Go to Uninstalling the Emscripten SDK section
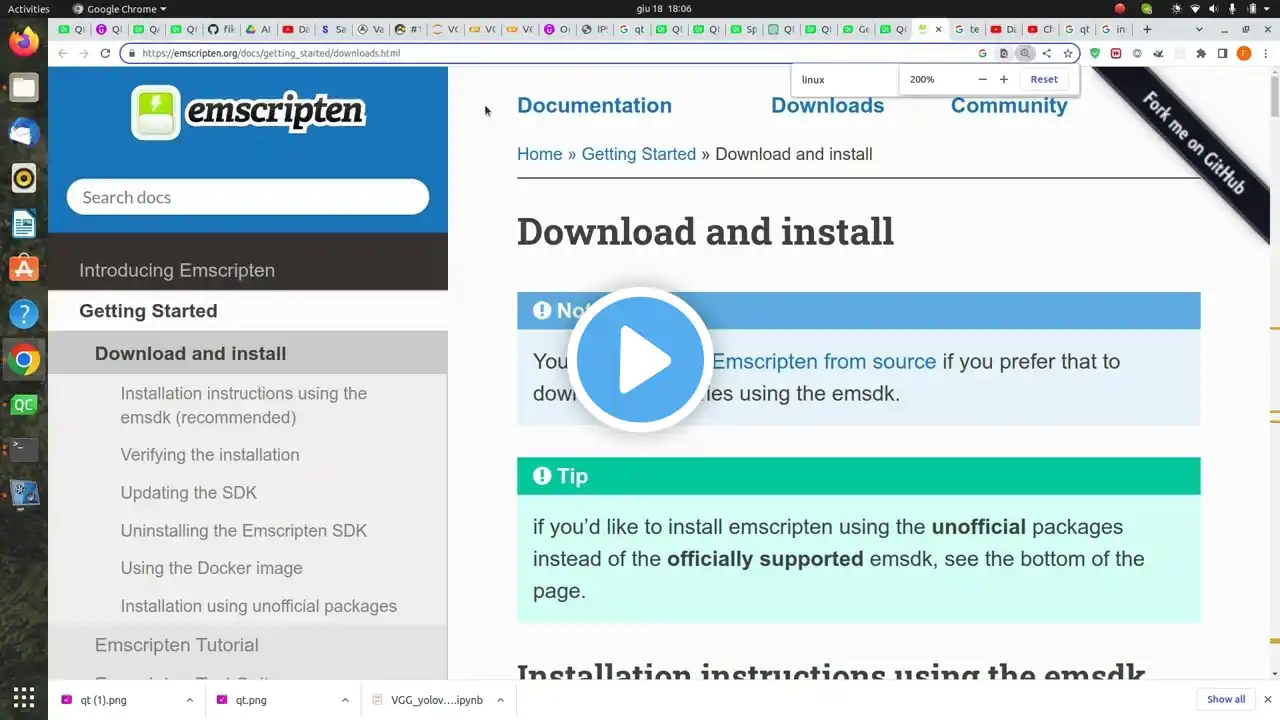 point(244,531)
